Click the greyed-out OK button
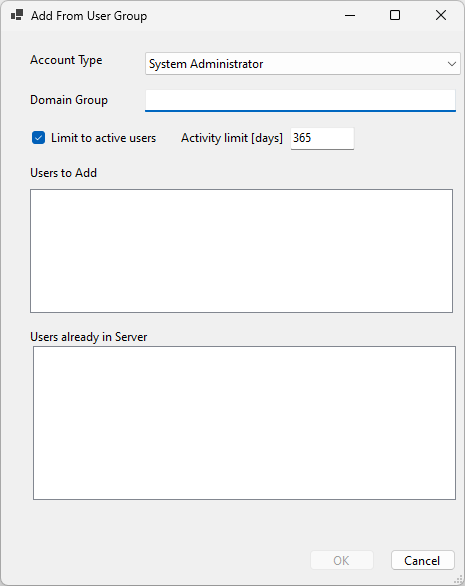The width and height of the screenshot is (465, 586). 342,560
